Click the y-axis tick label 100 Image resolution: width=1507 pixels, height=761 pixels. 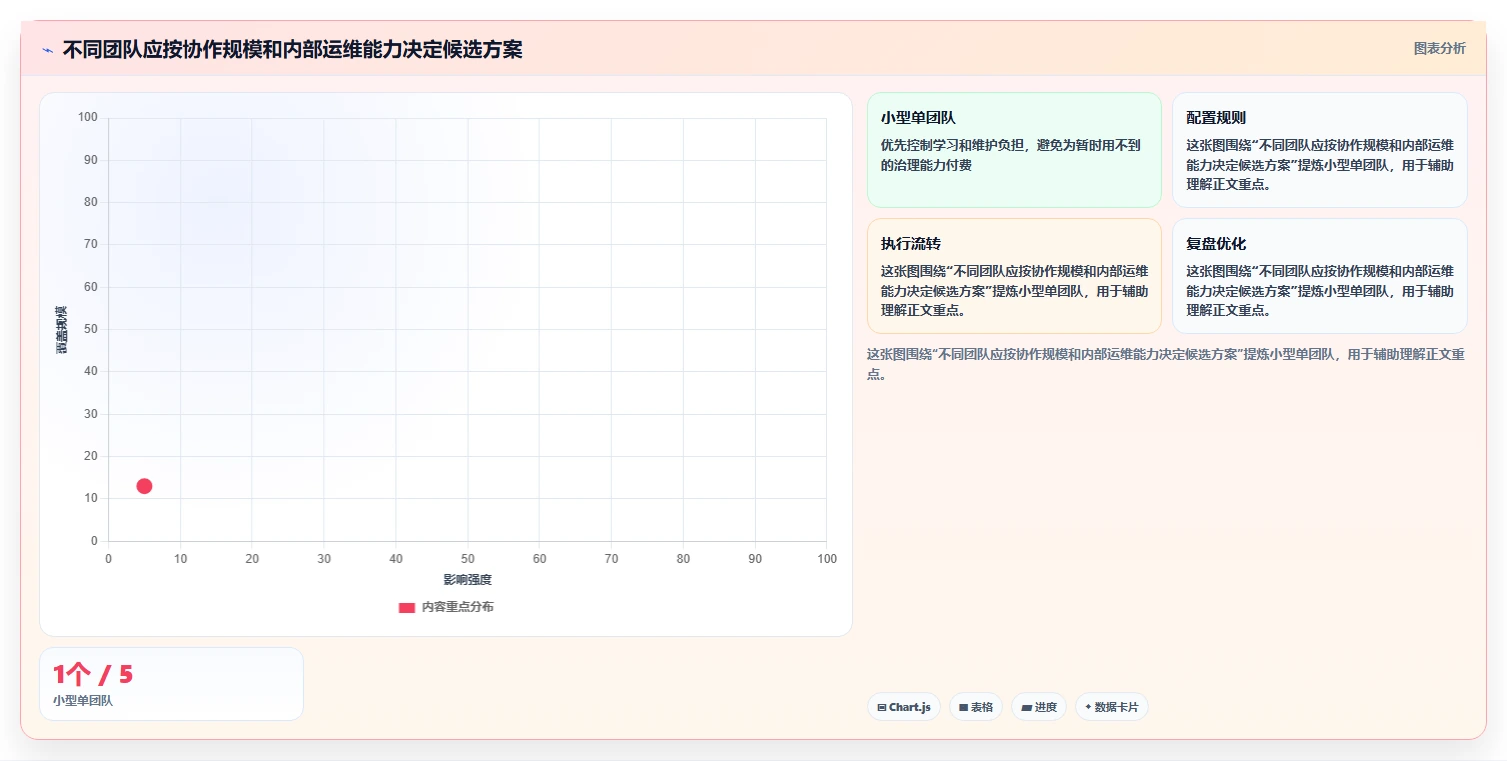(x=88, y=118)
